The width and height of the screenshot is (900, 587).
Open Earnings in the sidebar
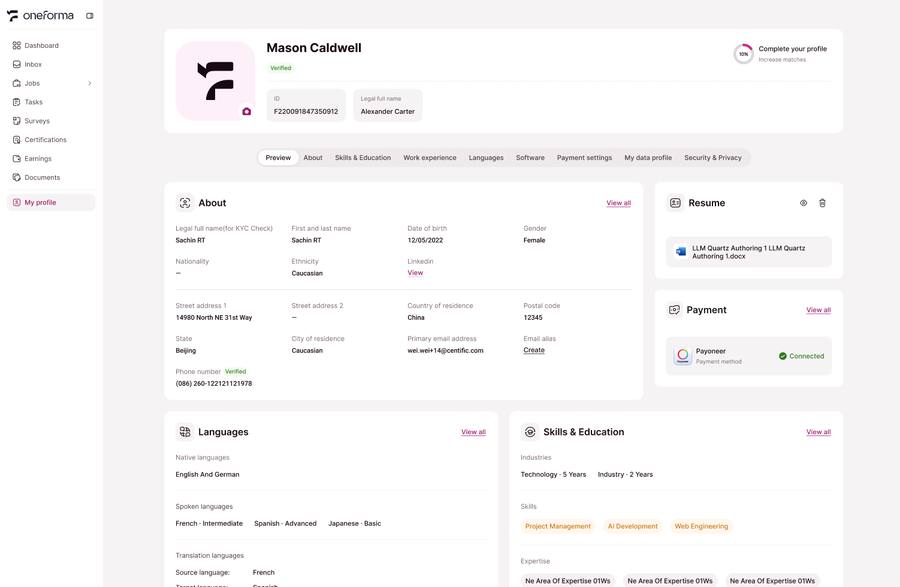[x=51, y=158]
